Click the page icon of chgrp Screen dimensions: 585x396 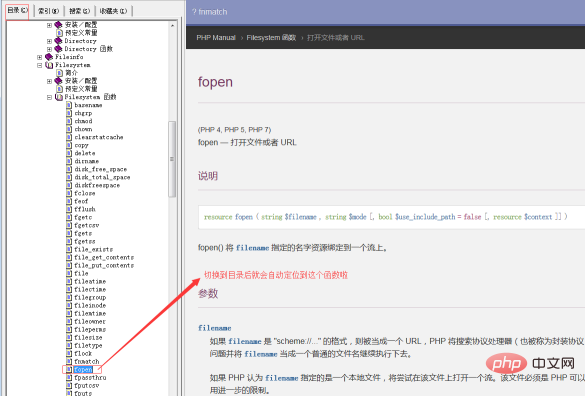click(x=69, y=113)
